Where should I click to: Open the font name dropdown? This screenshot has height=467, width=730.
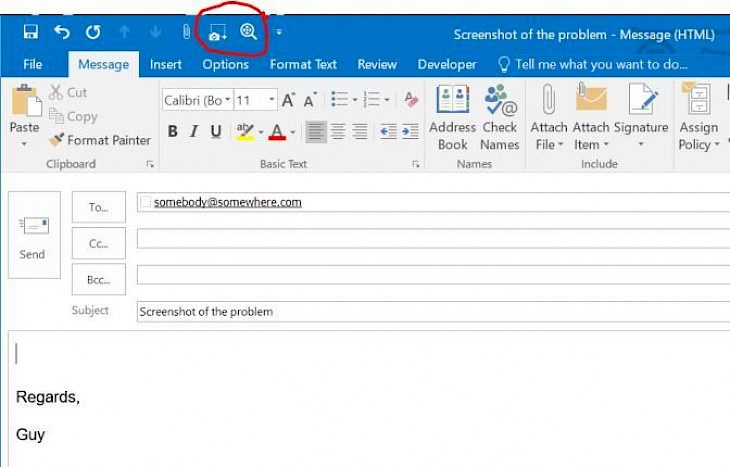point(227,100)
